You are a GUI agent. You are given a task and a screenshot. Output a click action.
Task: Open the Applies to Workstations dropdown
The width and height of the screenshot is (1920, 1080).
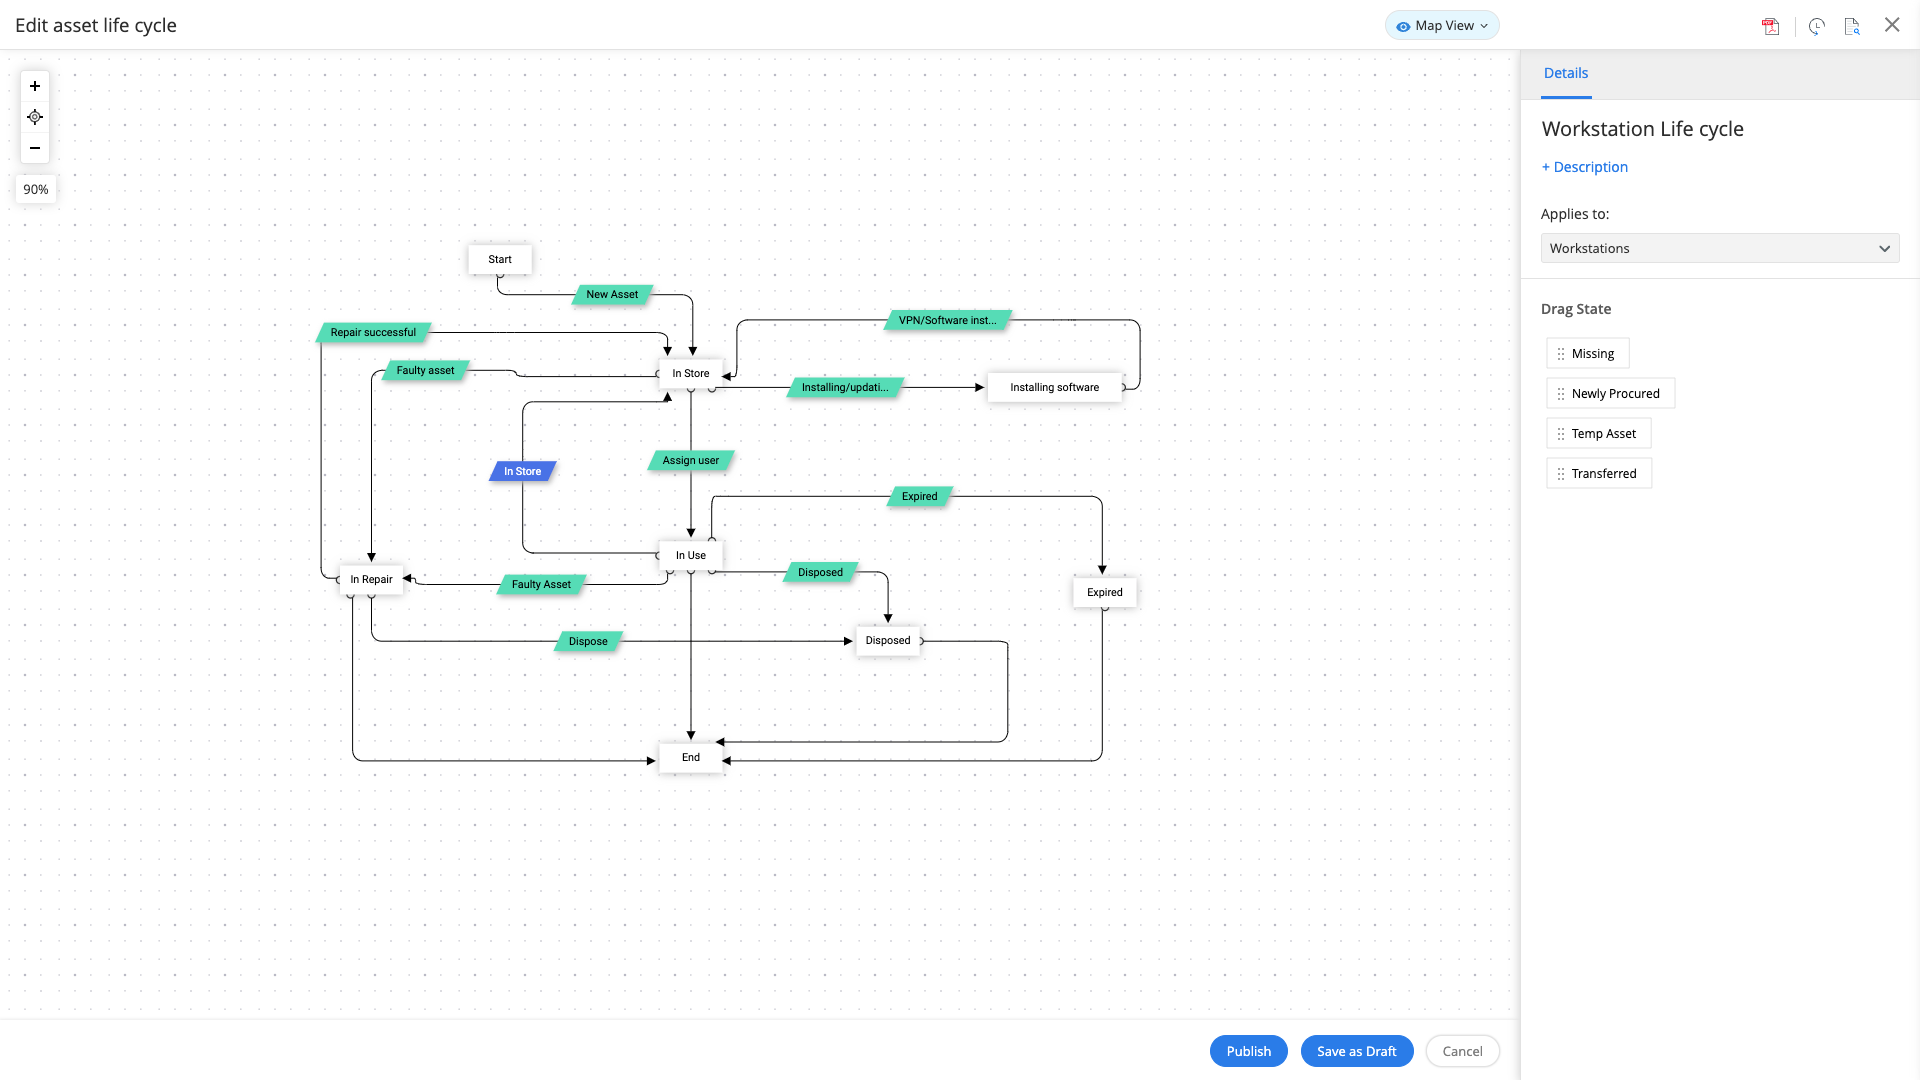1719,248
